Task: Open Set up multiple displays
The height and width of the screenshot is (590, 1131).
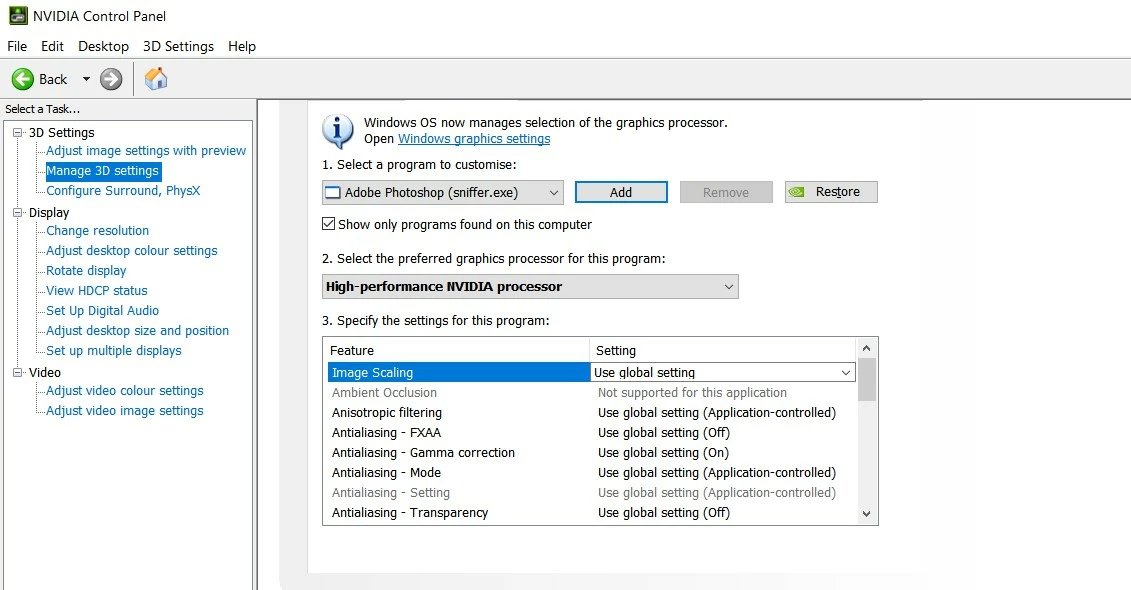Action: (114, 351)
